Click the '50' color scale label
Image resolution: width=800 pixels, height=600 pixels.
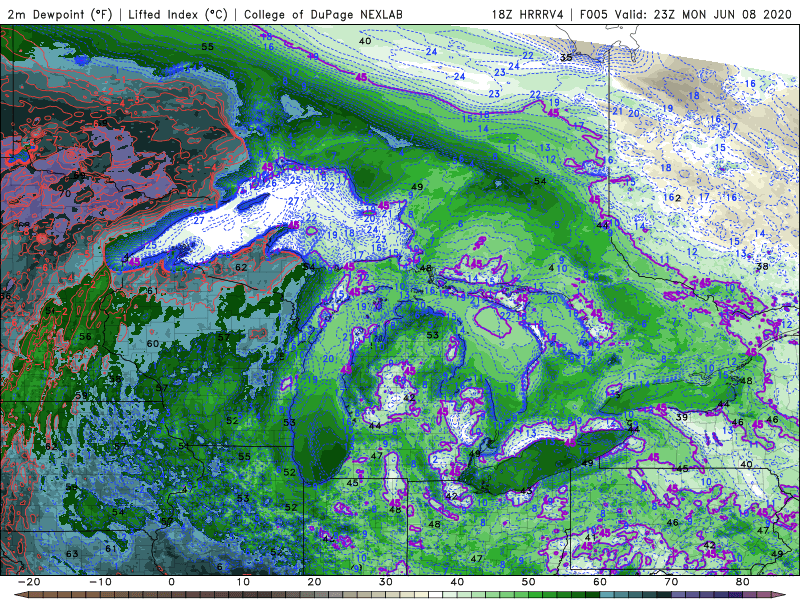click(529, 582)
